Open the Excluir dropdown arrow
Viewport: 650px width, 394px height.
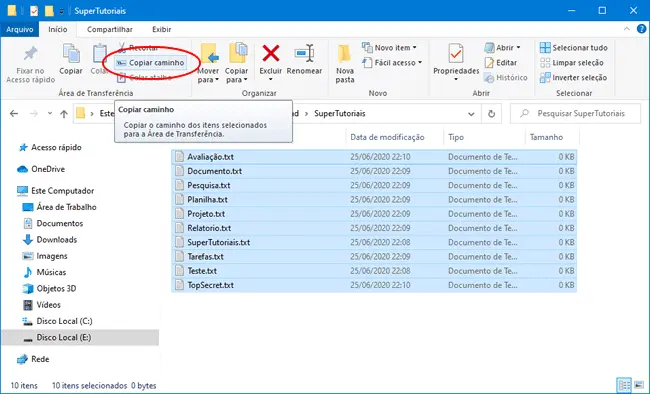271,79
